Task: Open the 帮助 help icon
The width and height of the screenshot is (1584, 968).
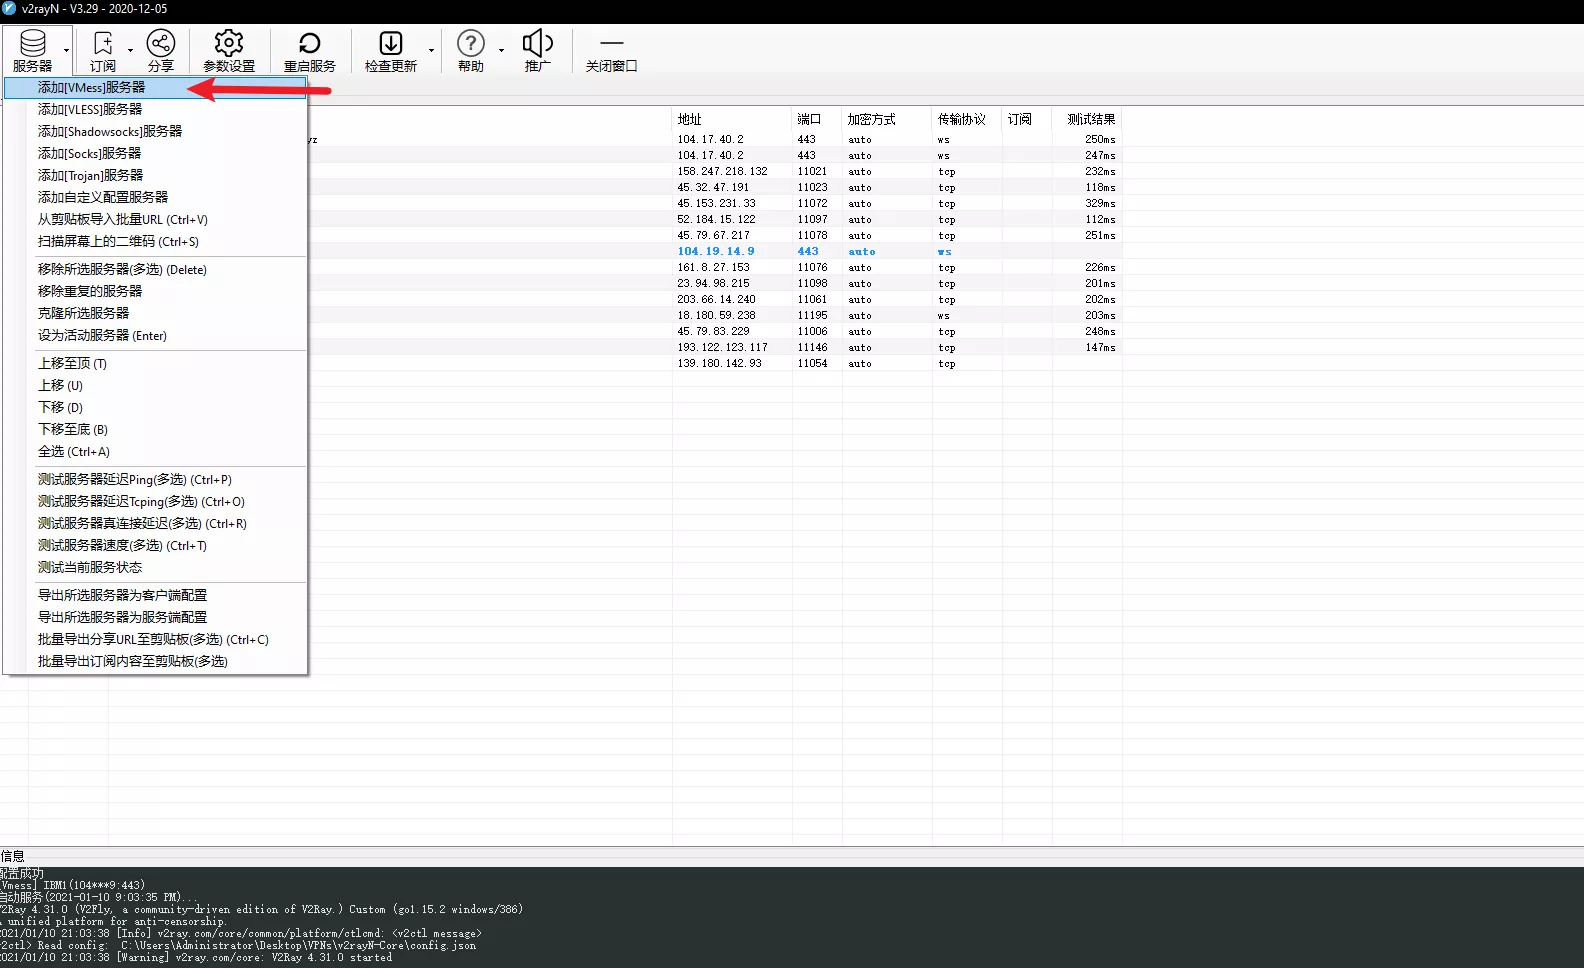Action: 470,50
